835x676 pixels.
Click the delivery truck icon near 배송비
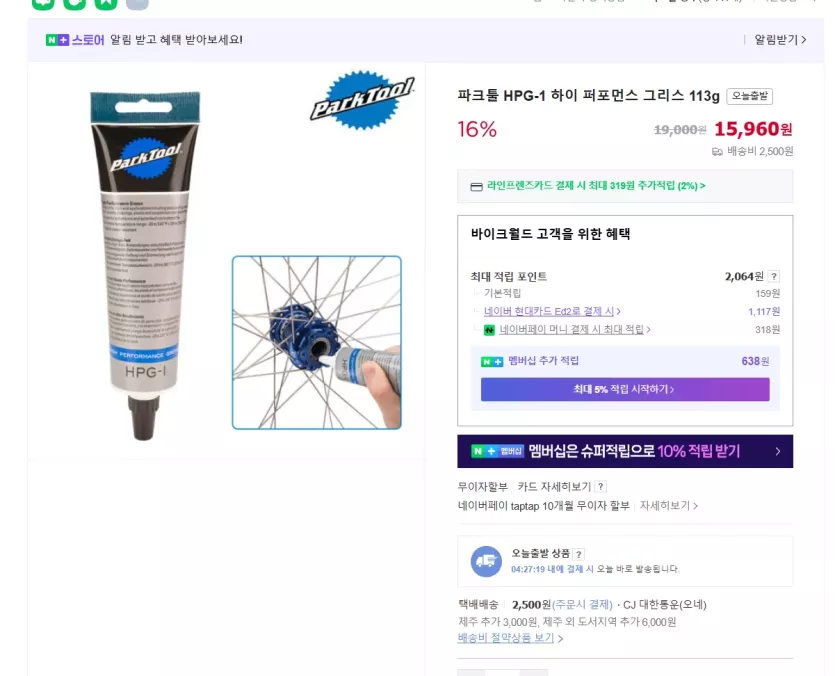(717, 152)
